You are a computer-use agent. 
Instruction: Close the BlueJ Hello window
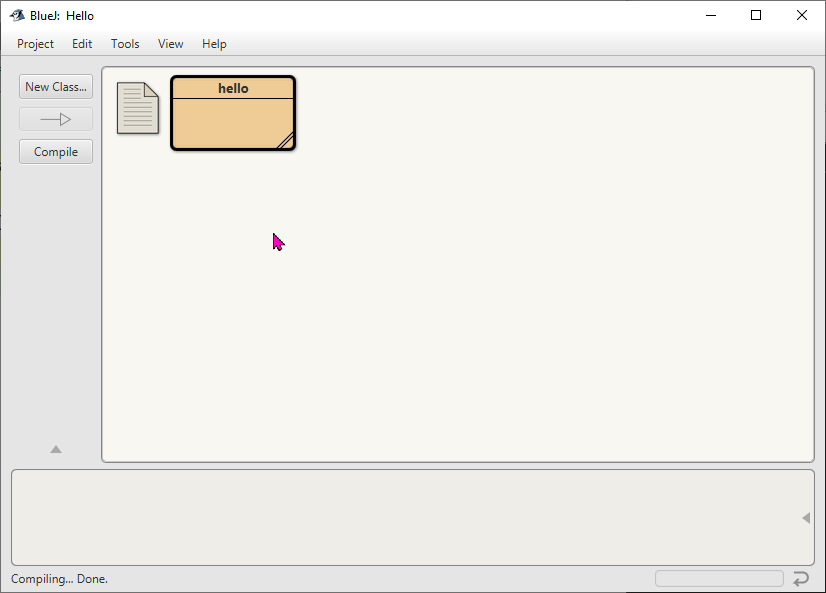tap(802, 15)
